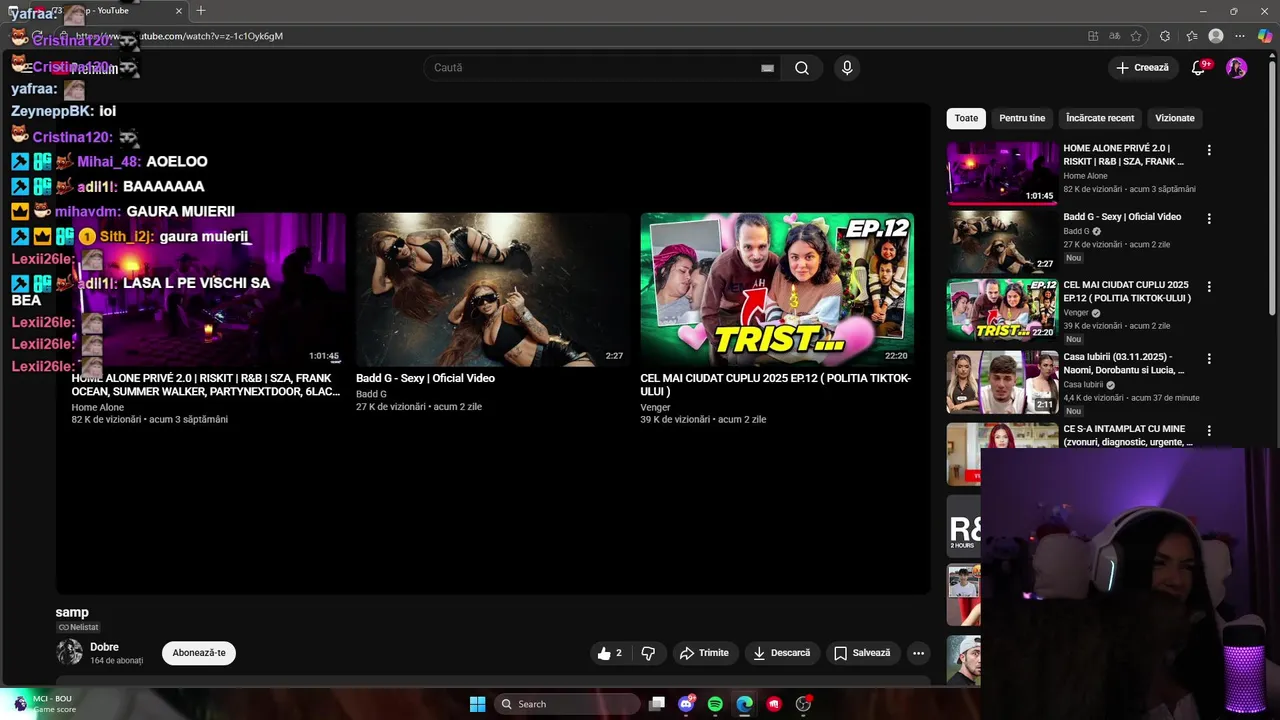
Task: Open Edge browser profile icon
Action: [1216, 36]
